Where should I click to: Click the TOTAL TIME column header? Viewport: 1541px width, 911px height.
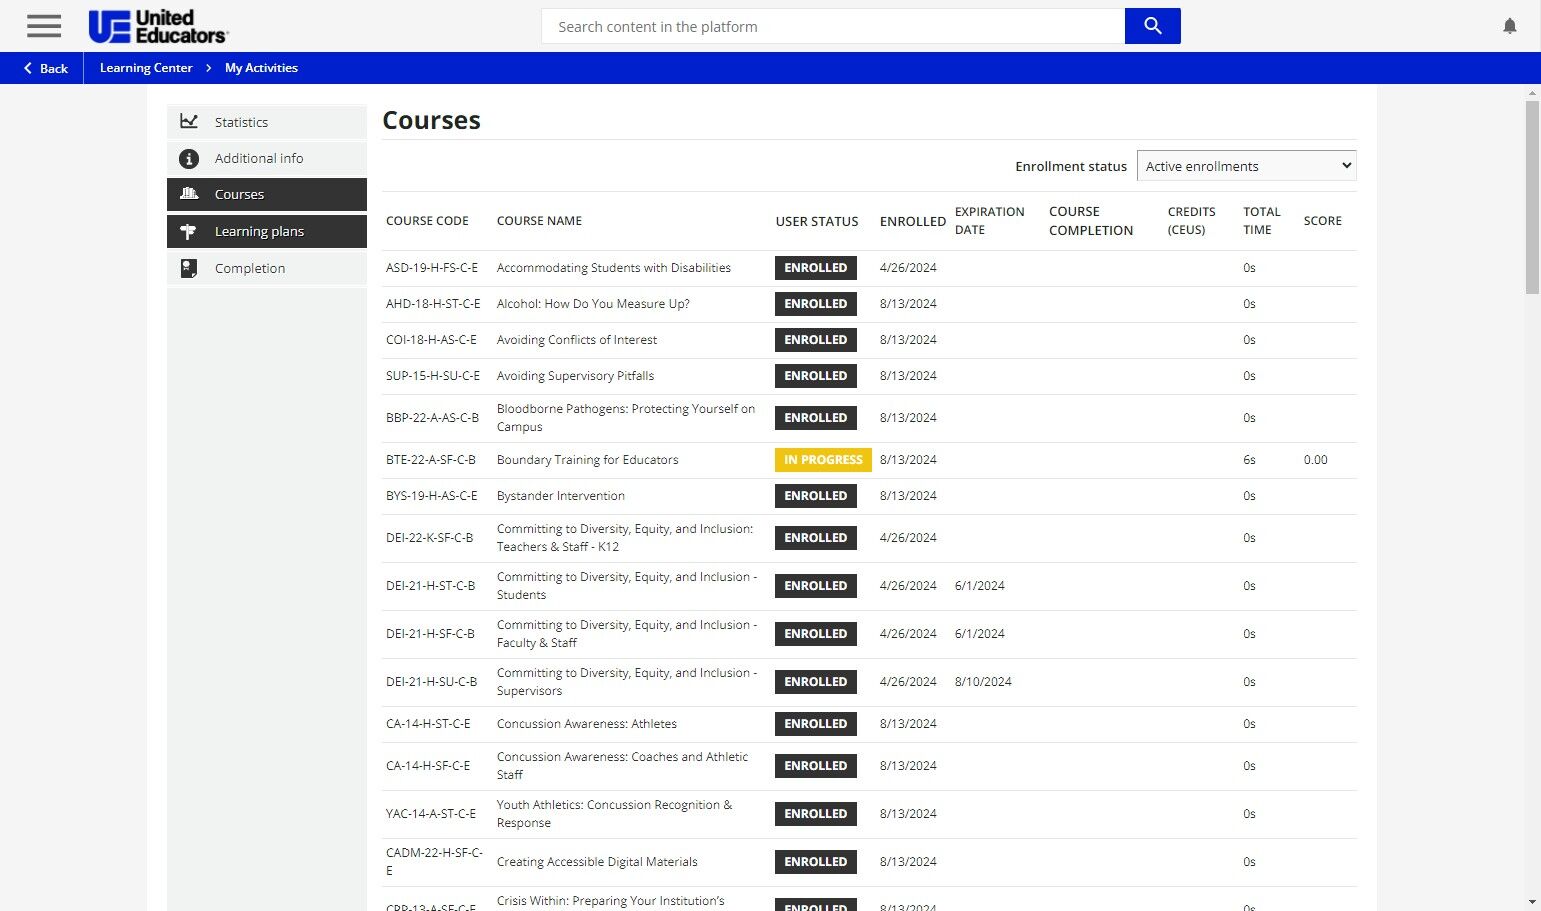1262,221
